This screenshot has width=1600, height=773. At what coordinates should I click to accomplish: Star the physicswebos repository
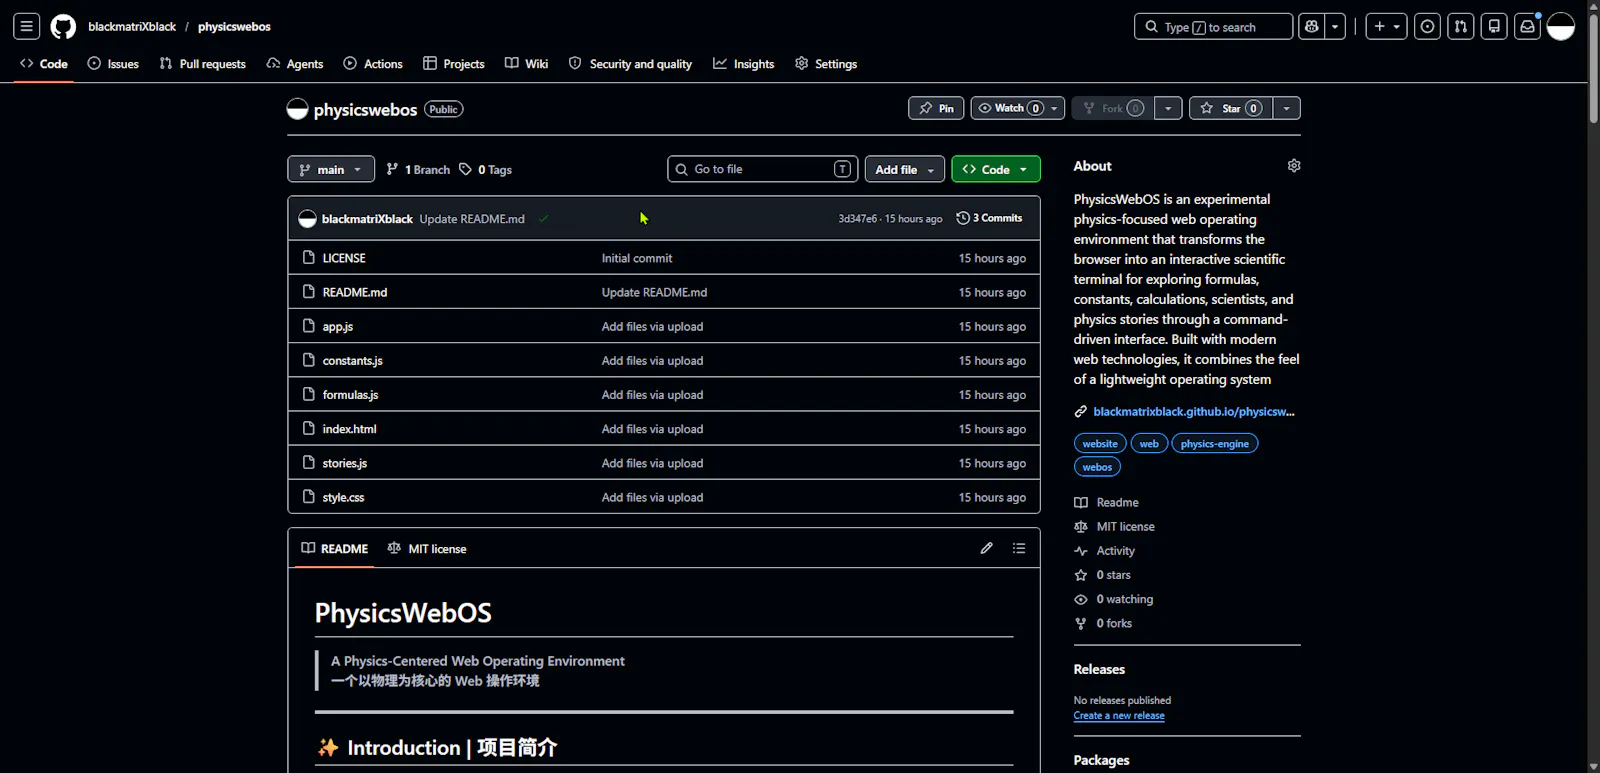(x=1231, y=108)
